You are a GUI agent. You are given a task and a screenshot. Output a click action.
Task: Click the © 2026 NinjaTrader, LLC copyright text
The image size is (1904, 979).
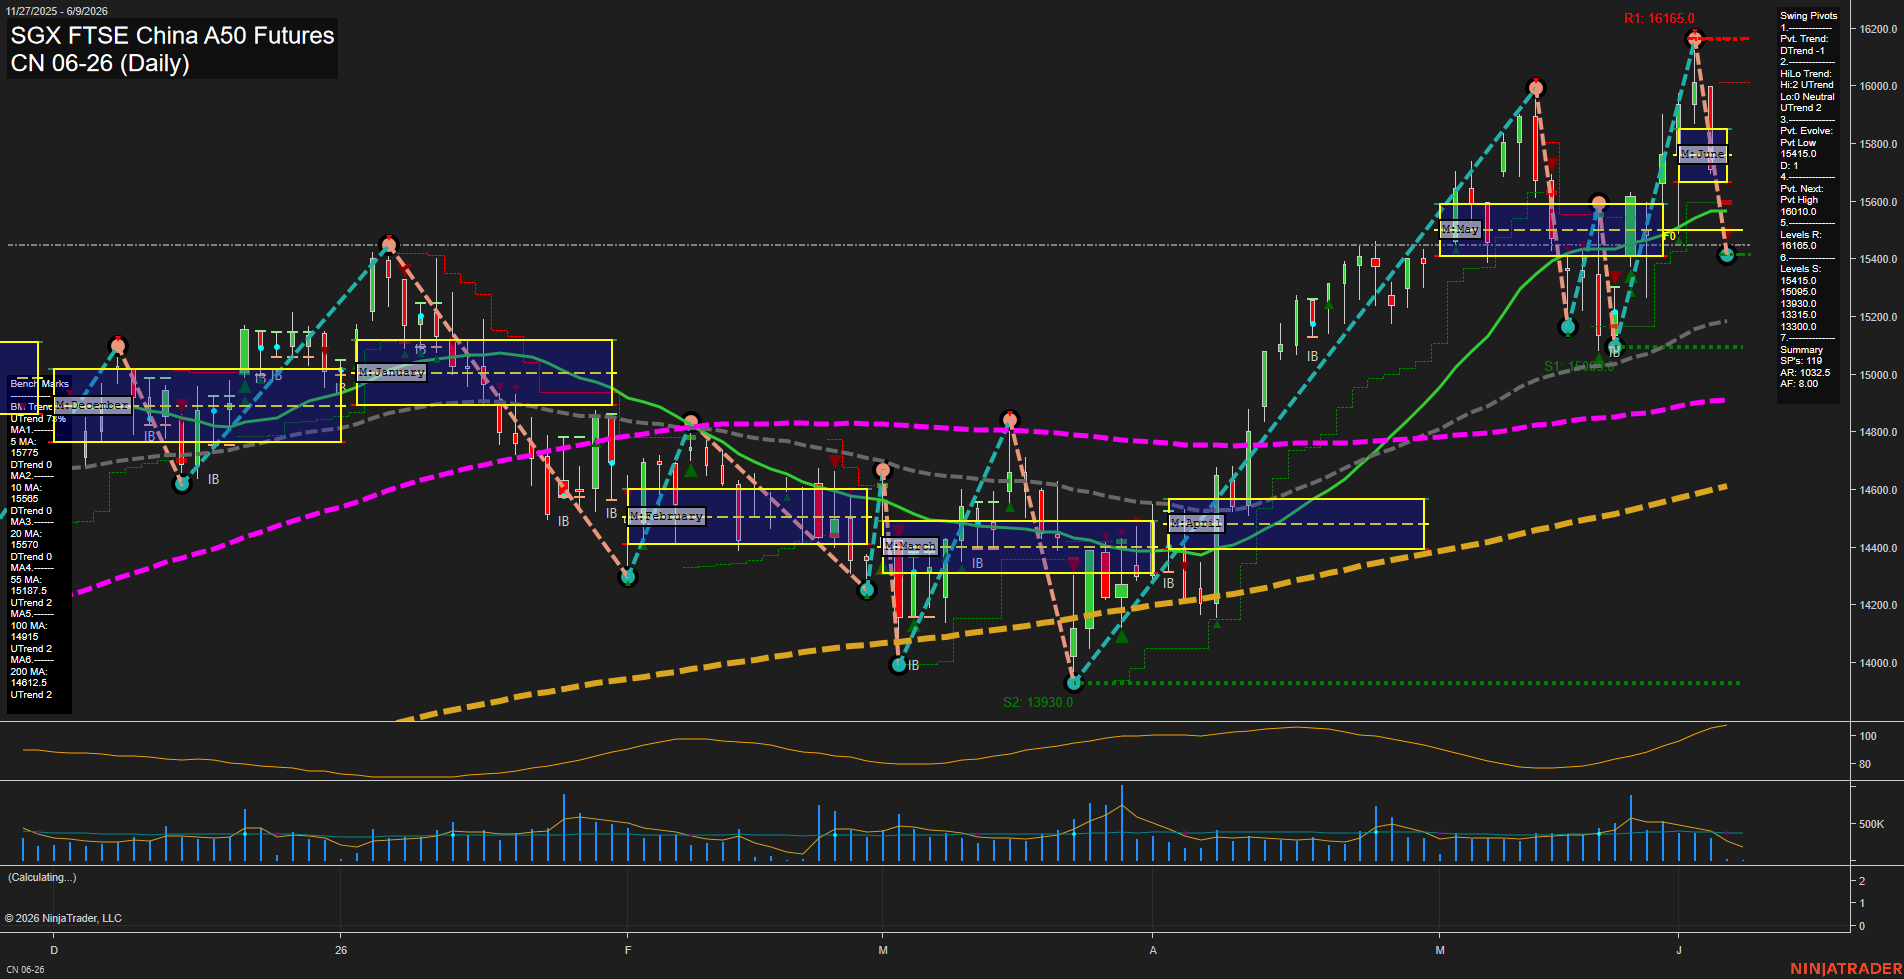point(63,918)
